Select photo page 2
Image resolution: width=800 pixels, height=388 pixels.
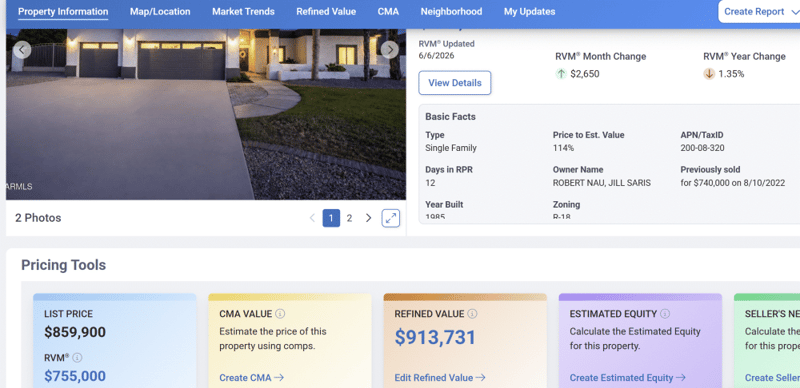(349, 218)
